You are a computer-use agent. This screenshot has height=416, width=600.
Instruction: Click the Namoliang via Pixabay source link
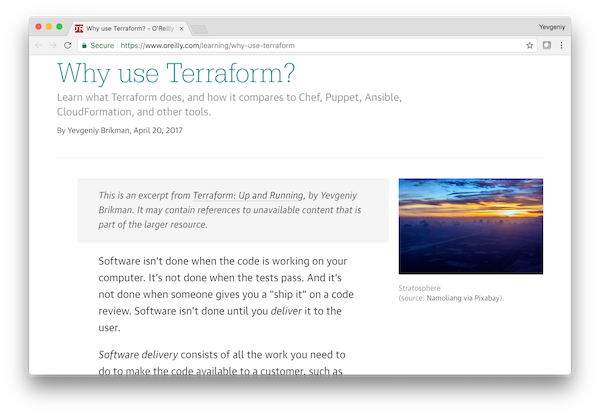463,298
